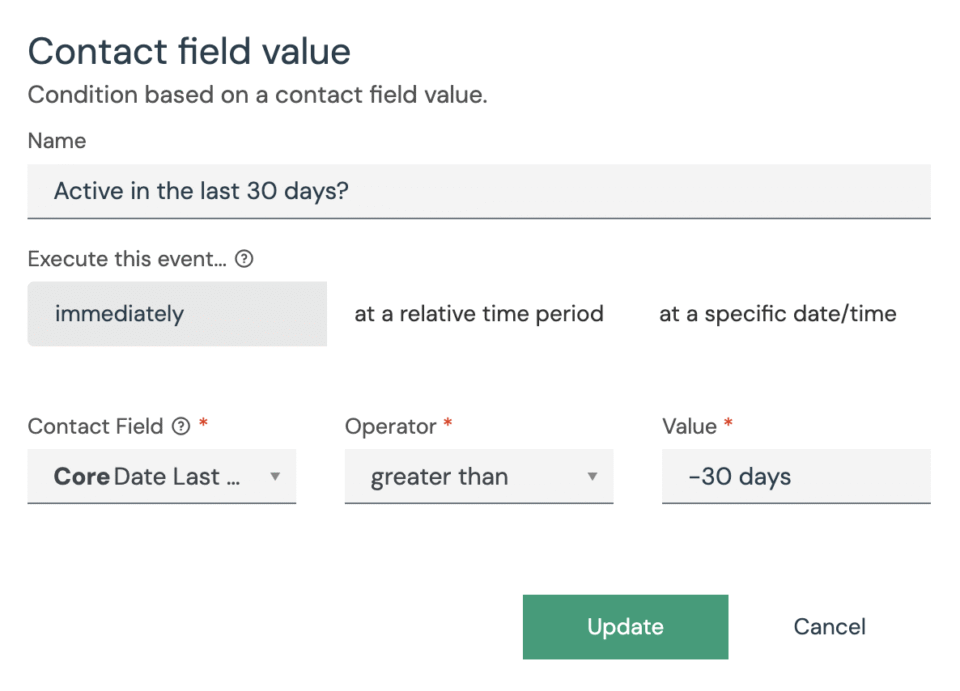Switch to the at a specific date/time option
Viewport: 960px width, 691px height.
point(777,314)
